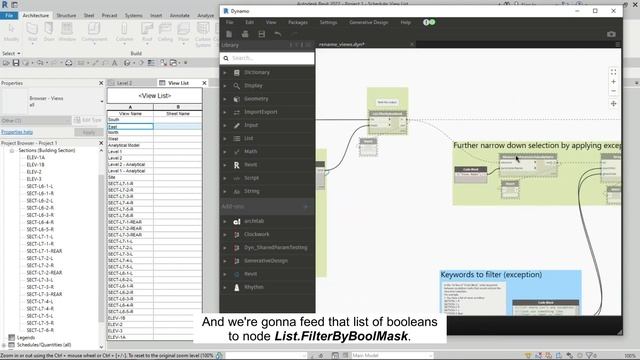Open the Dynamo Settings menu
The height and width of the screenshot is (360, 640).
[x=328, y=22]
